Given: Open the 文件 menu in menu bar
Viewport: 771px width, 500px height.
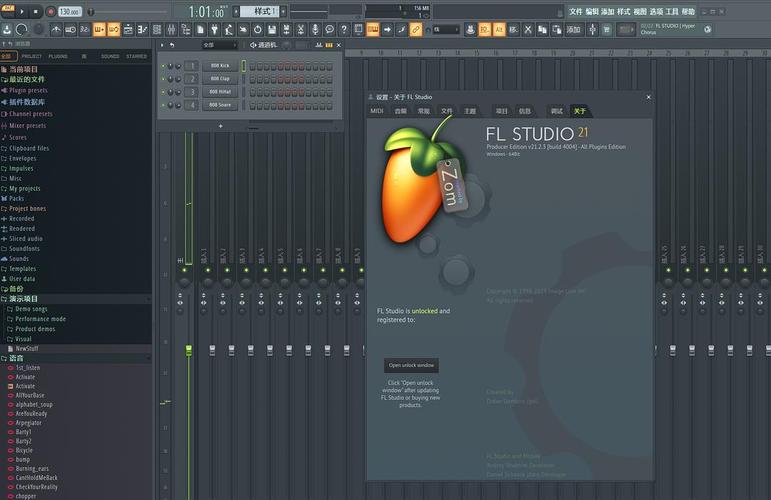Looking at the screenshot, I should pyautogui.click(x=575, y=11).
